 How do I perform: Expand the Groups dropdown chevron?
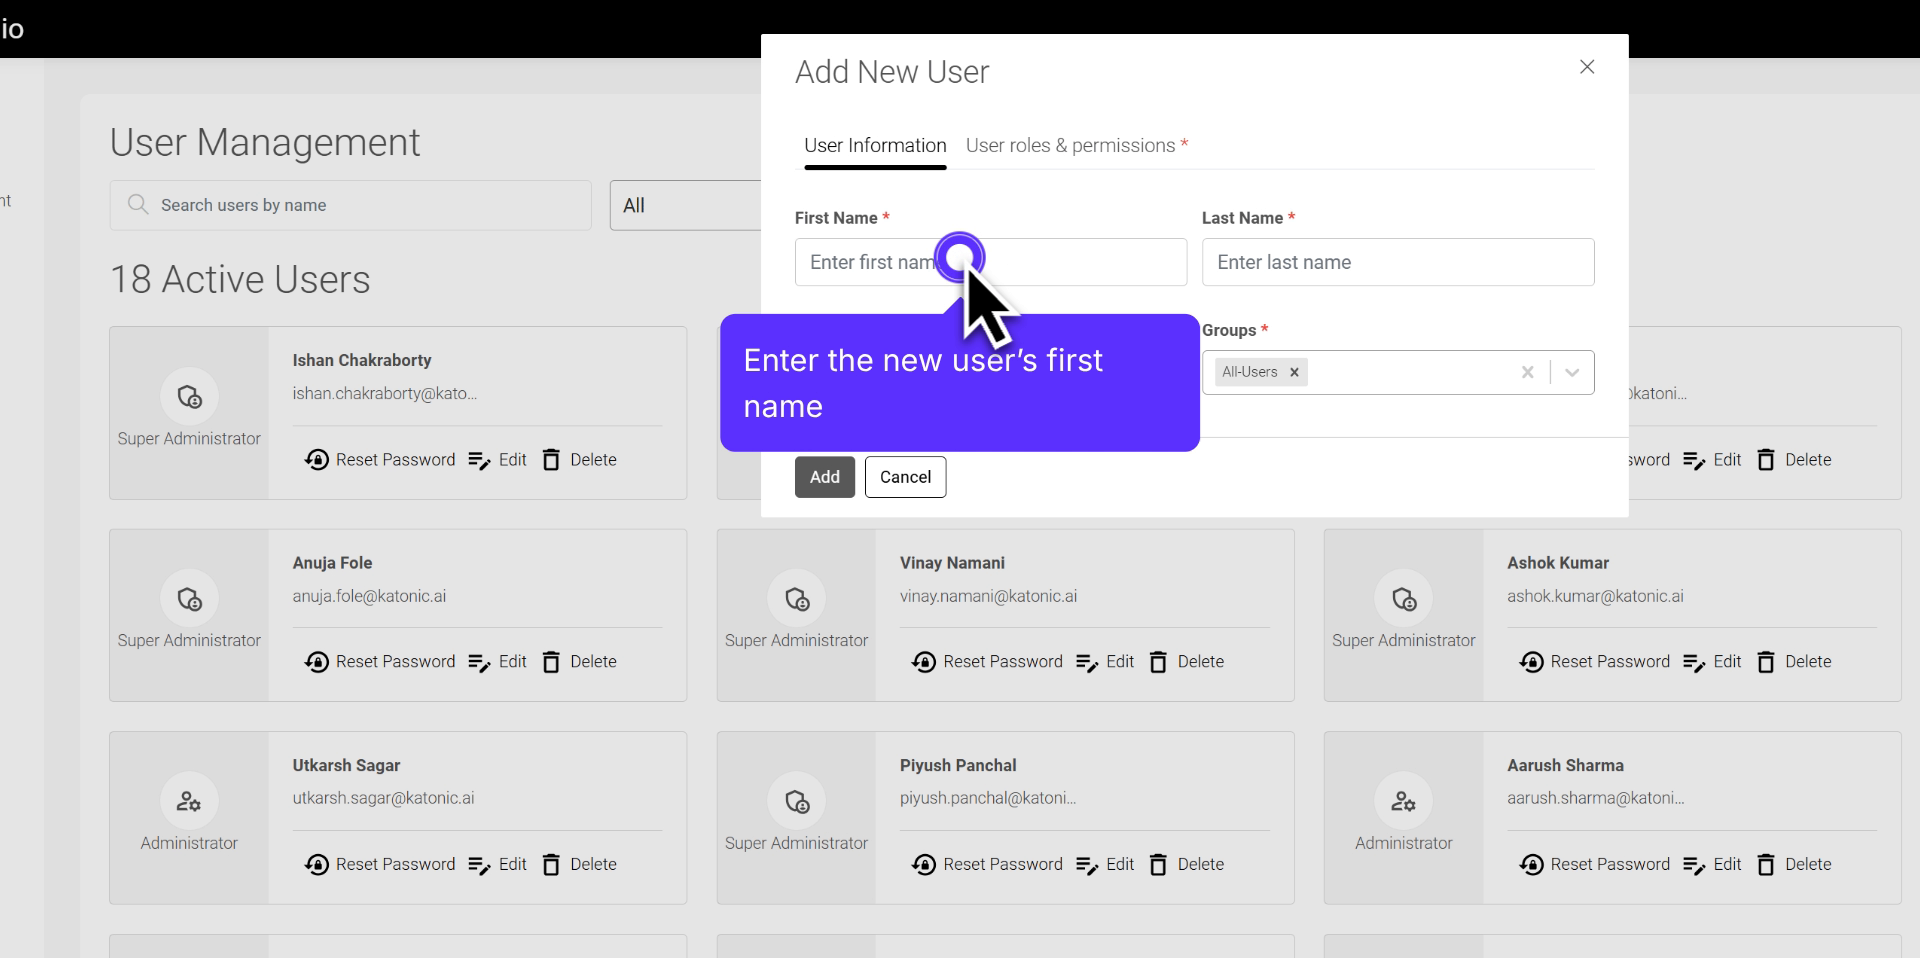coord(1572,372)
